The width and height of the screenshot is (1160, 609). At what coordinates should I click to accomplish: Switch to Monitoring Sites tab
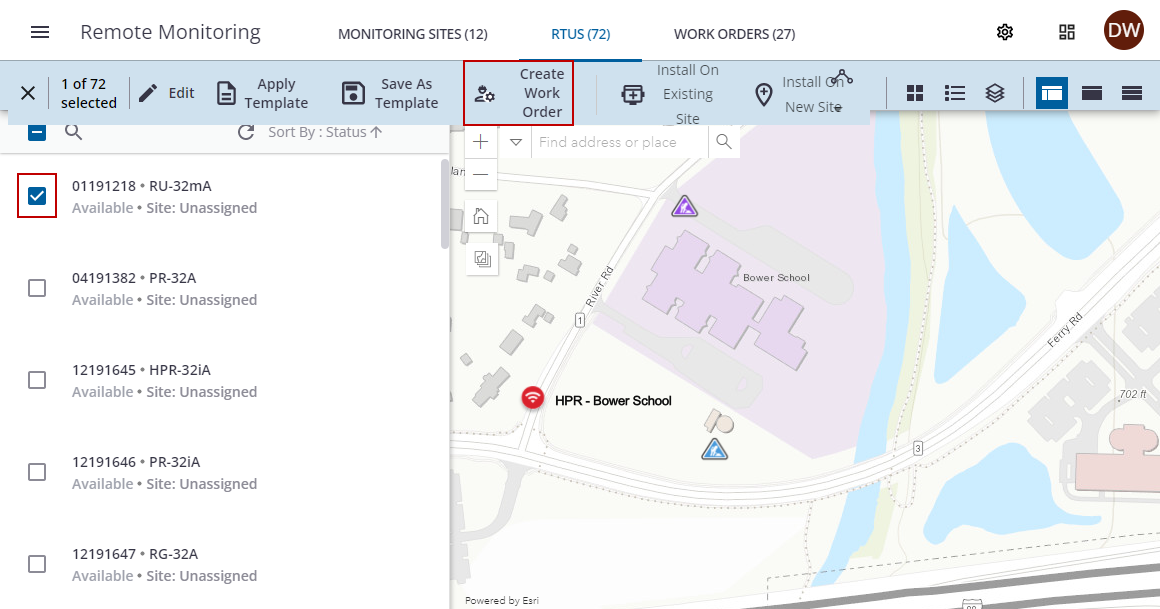coord(412,34)
